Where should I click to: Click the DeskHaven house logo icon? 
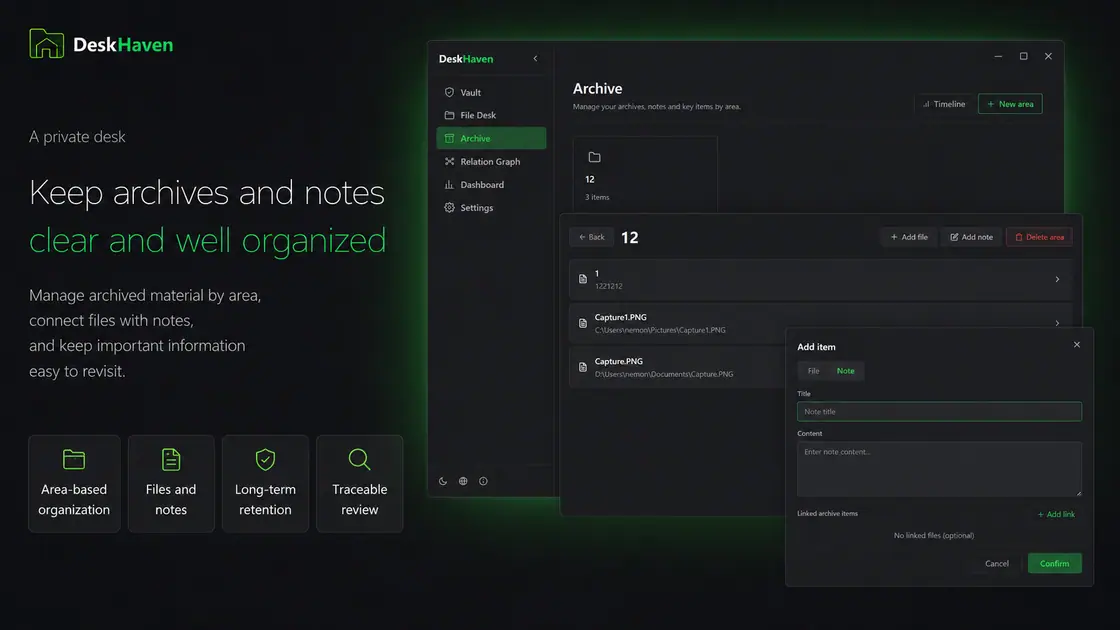[x=46, y=44]
